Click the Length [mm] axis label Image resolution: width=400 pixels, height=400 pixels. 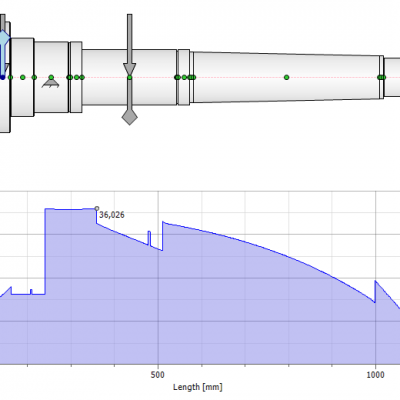tap(198, 387)
